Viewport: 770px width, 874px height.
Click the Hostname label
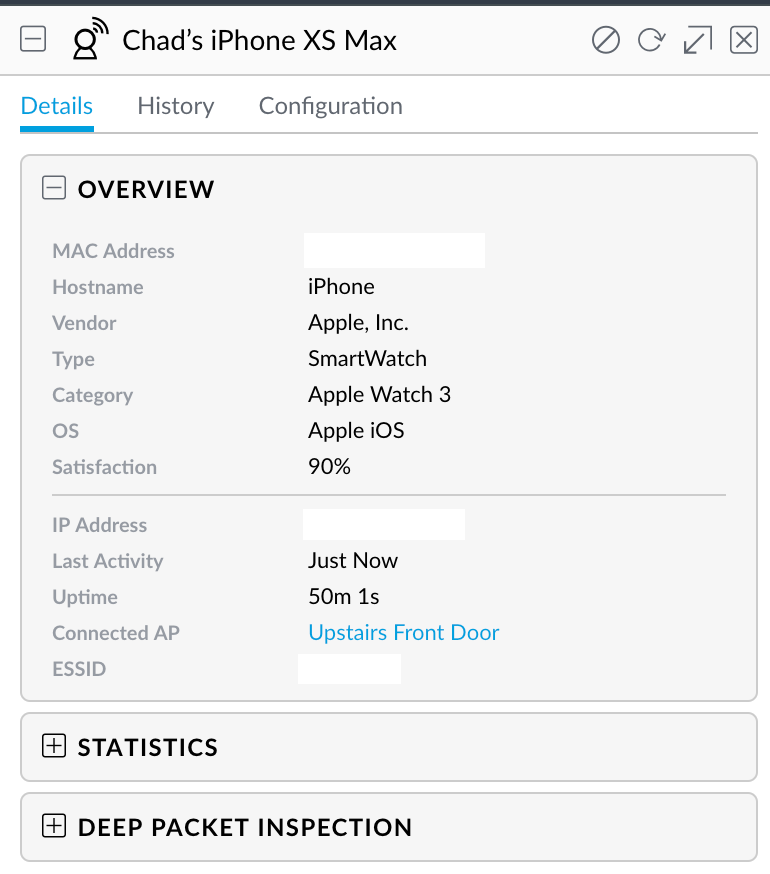click(x=98, y=287)
